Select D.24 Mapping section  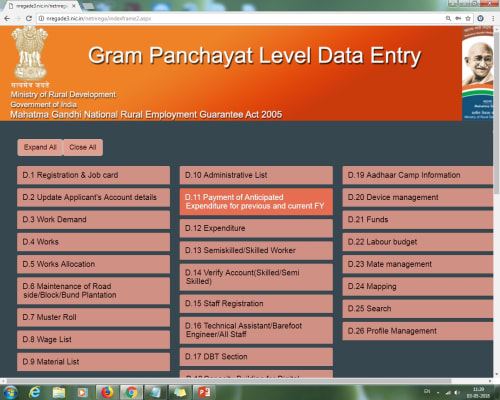point(418,287)
